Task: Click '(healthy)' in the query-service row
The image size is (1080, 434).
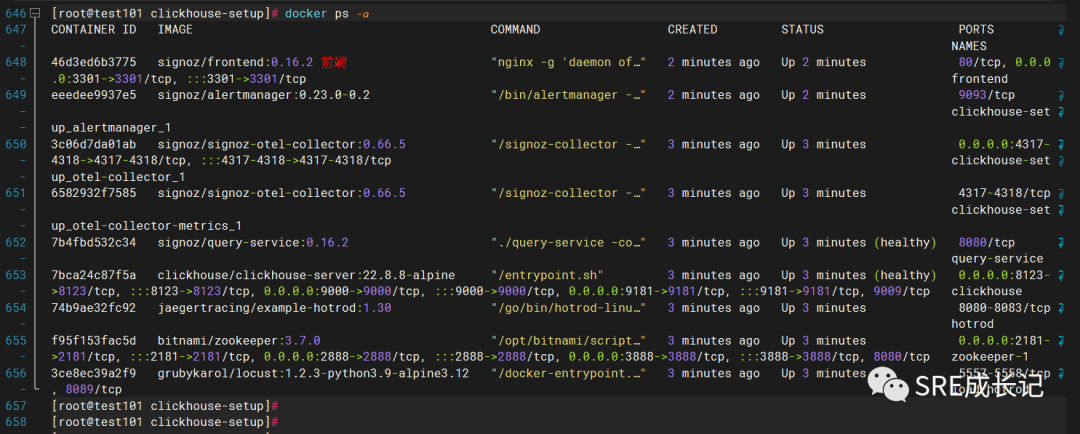Action: 905,242
